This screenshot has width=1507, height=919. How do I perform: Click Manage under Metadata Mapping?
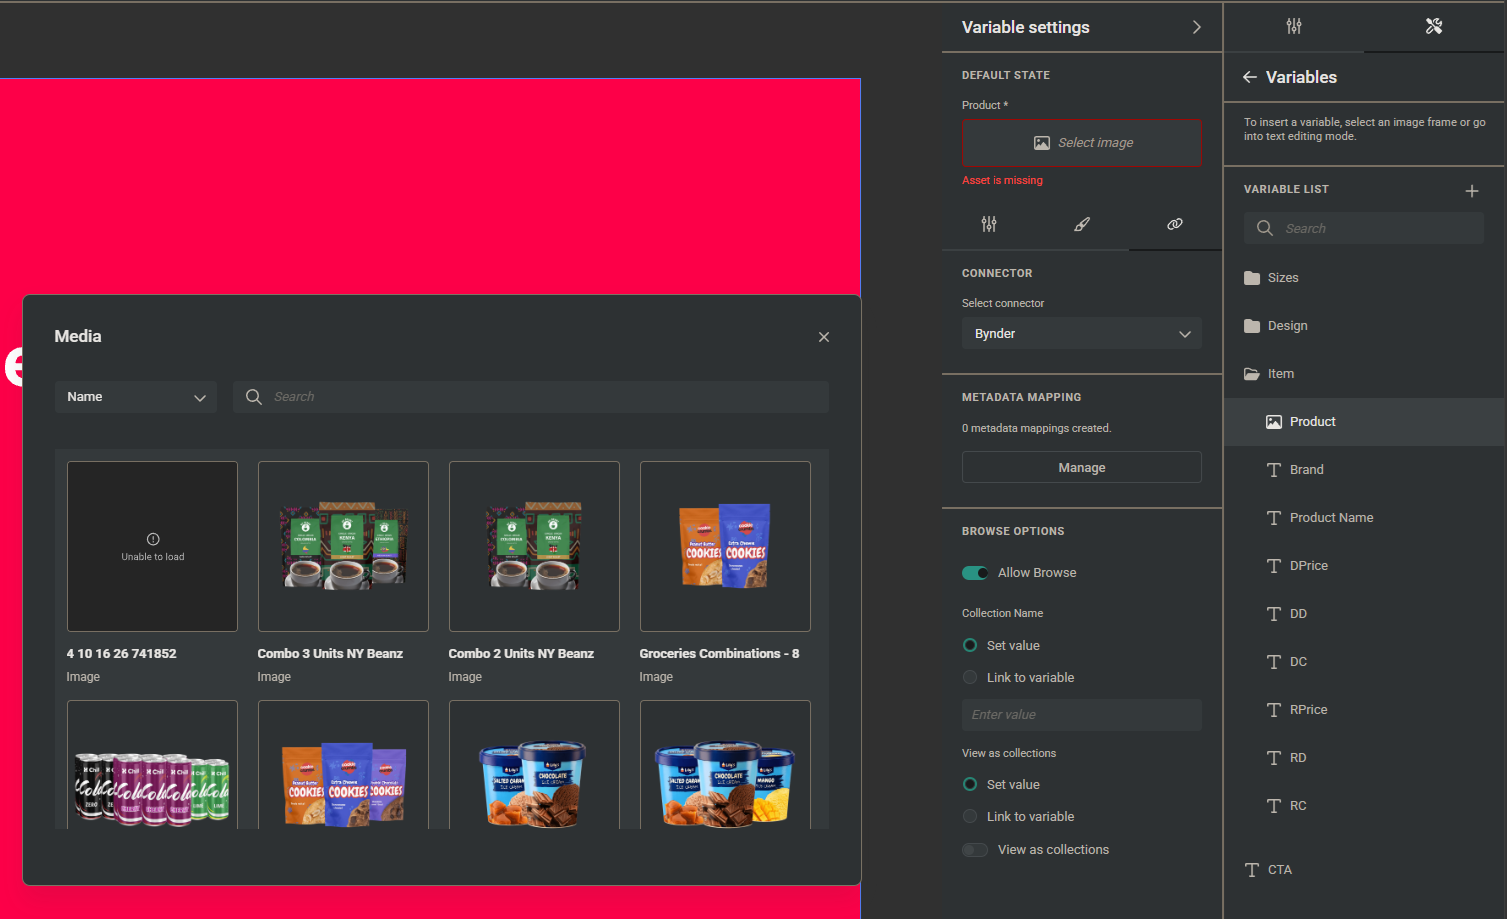[1081, 467]
